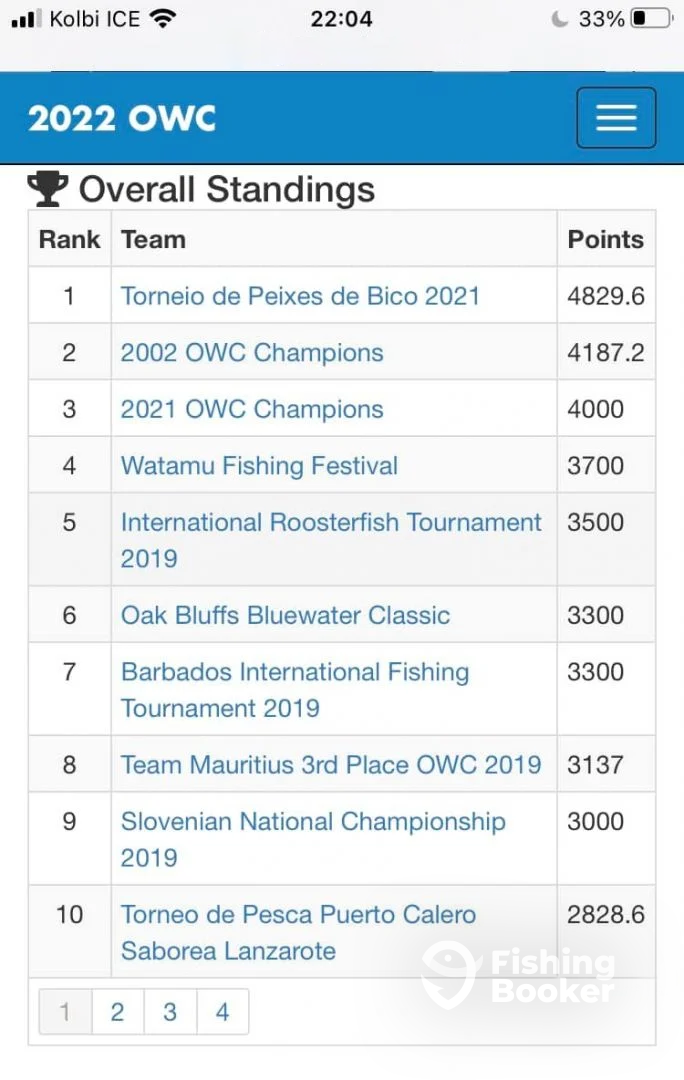
Task: Select Team Mauritius 3rd Place OWC 2019
Action: click(x=331, y=765)
